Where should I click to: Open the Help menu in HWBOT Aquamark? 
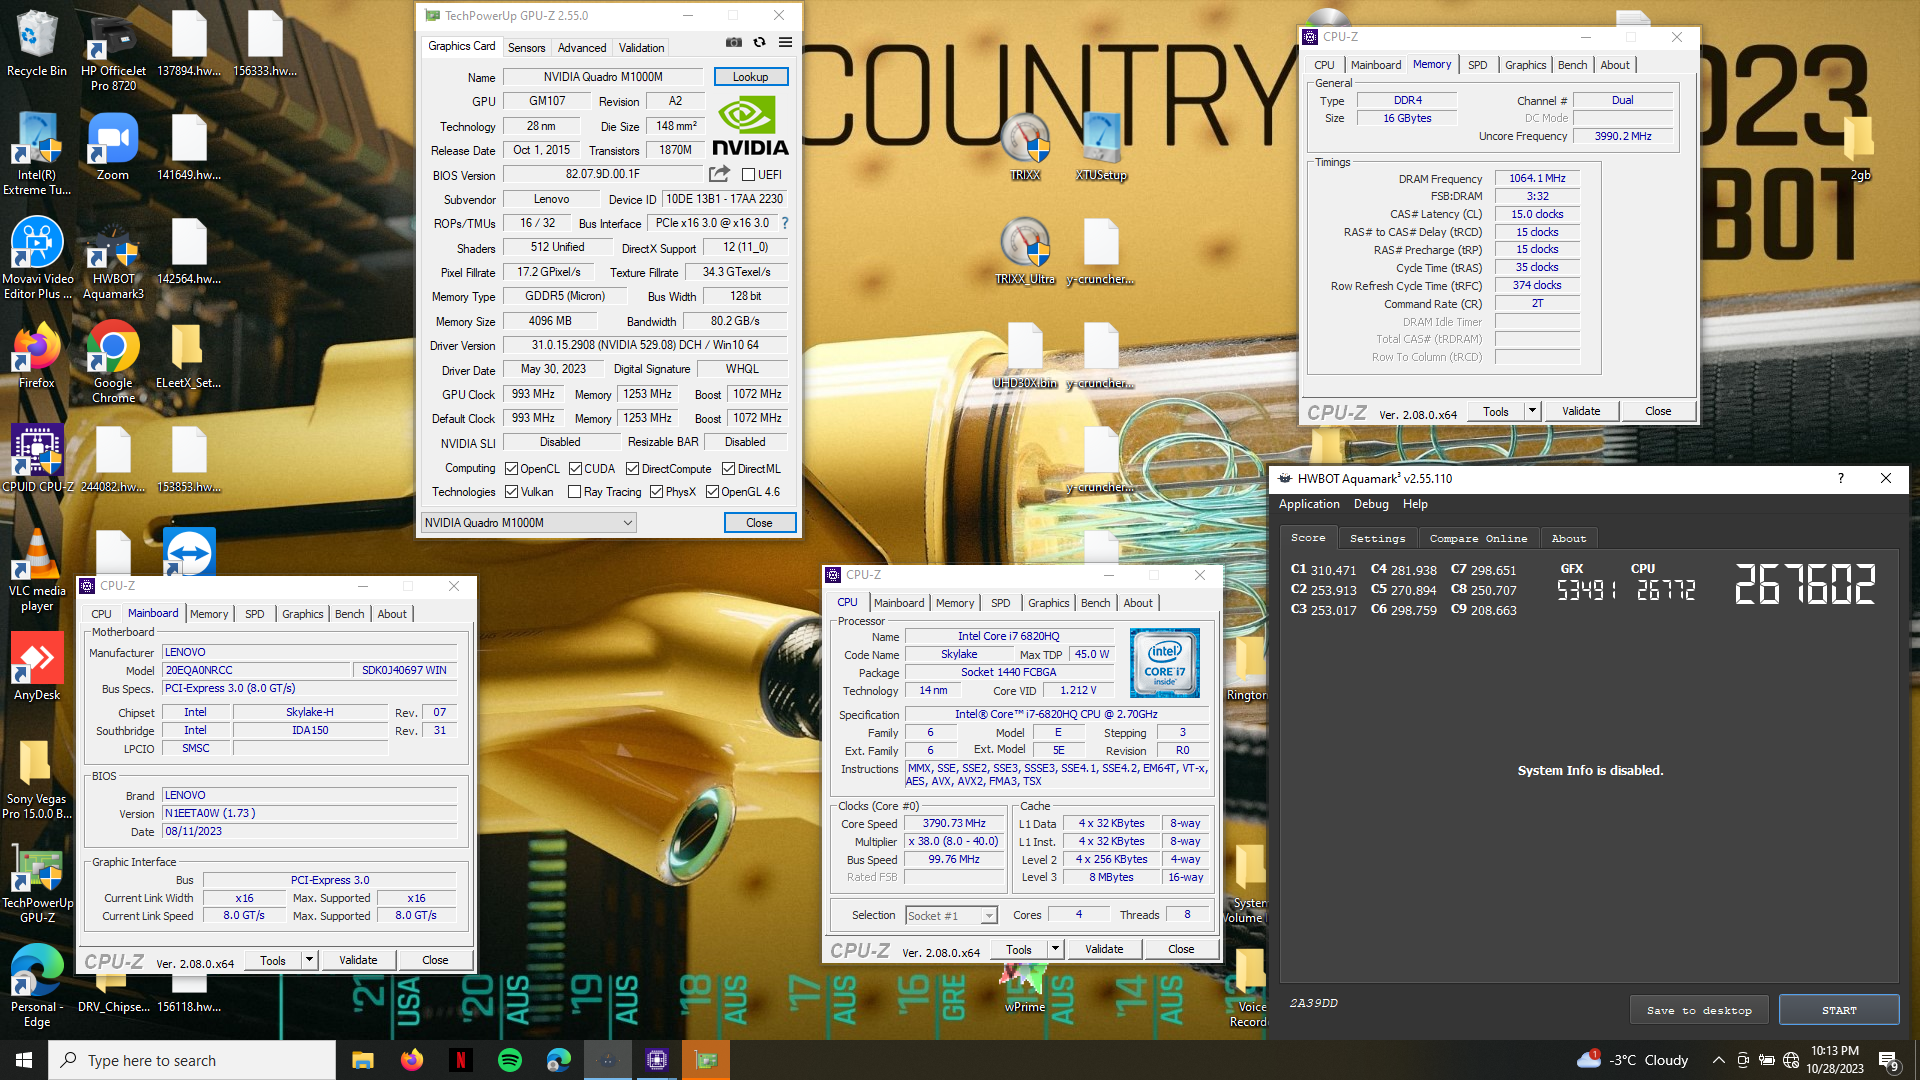tap(1415, 504)
